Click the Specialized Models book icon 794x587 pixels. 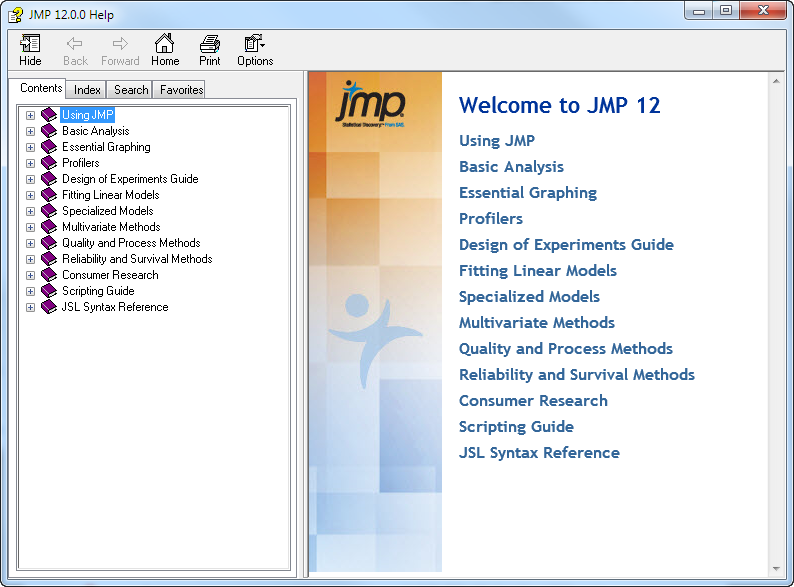coord(49,211)
